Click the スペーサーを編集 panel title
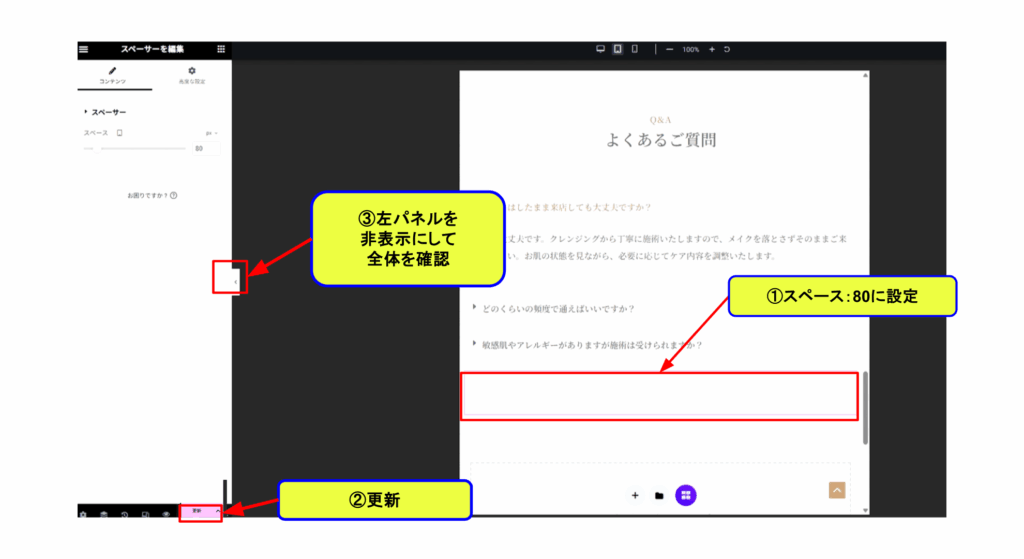The image size is (1024, 559). tap(152, 49)
